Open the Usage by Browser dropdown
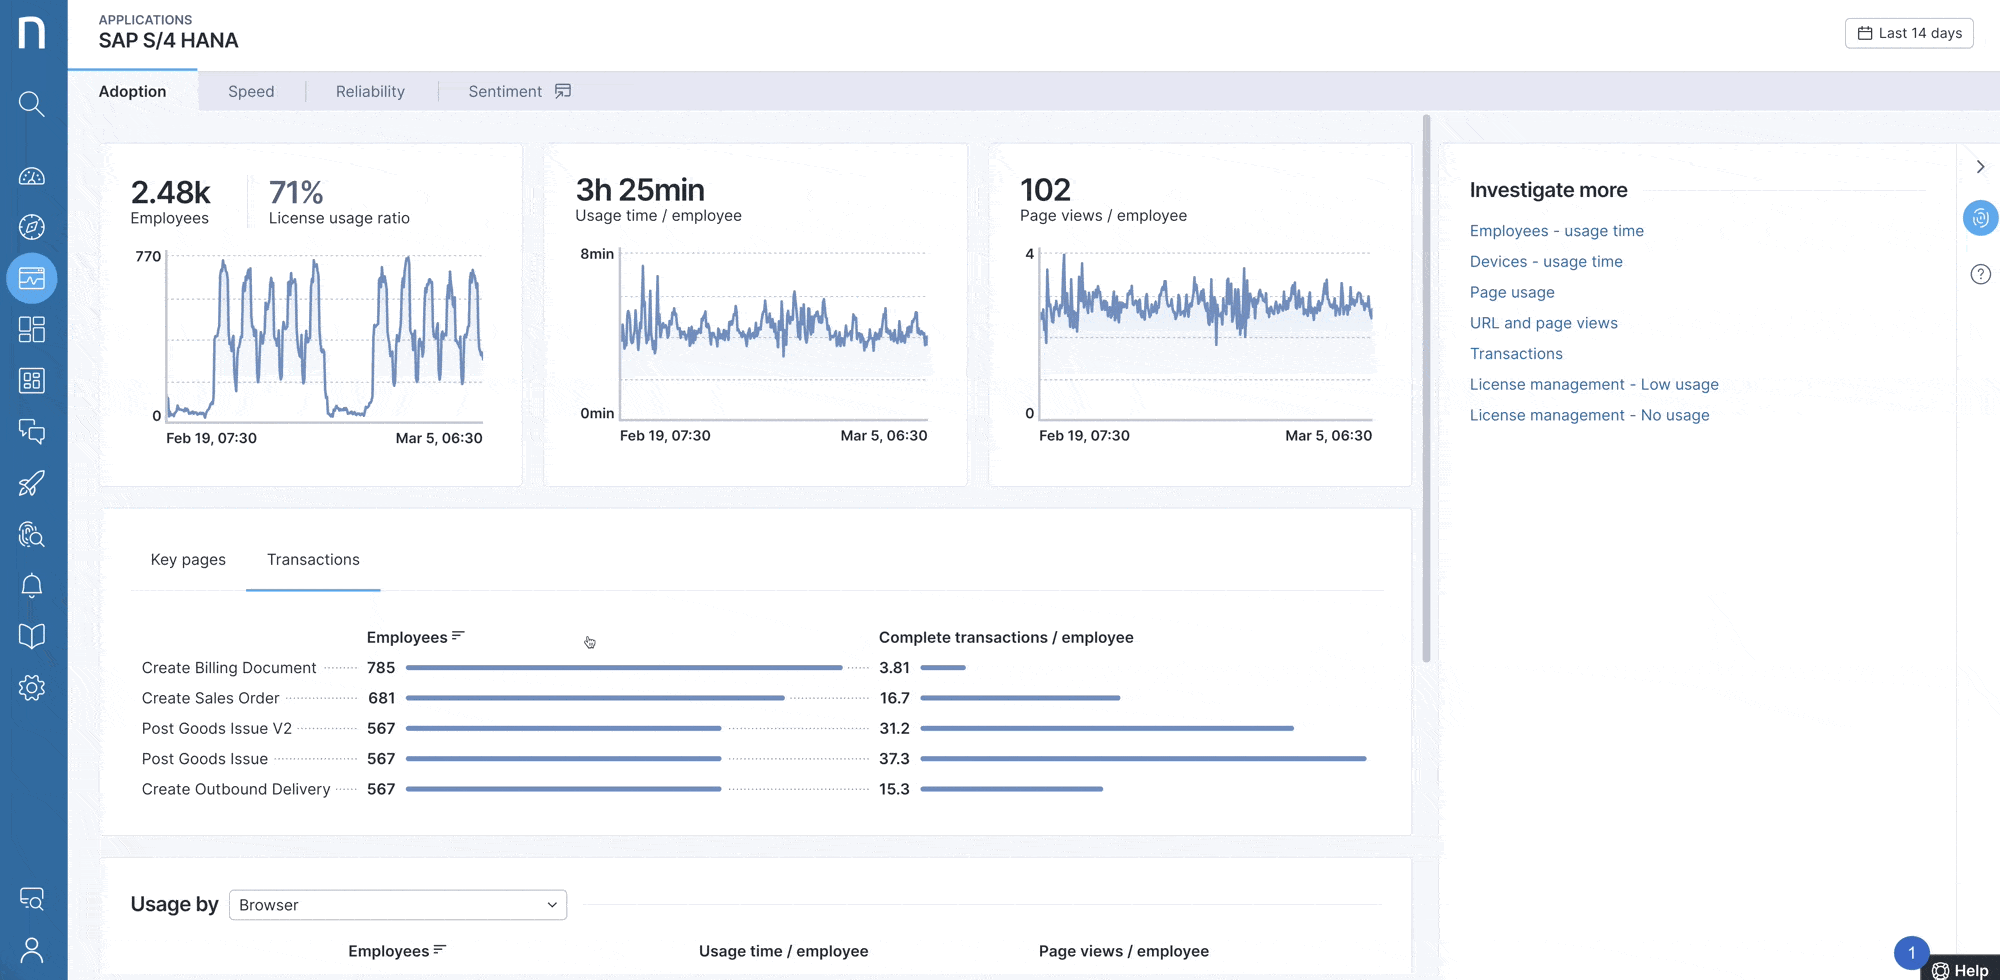Image resolution: width=2000 pixels, height=980 pixels. click(398, 905)
